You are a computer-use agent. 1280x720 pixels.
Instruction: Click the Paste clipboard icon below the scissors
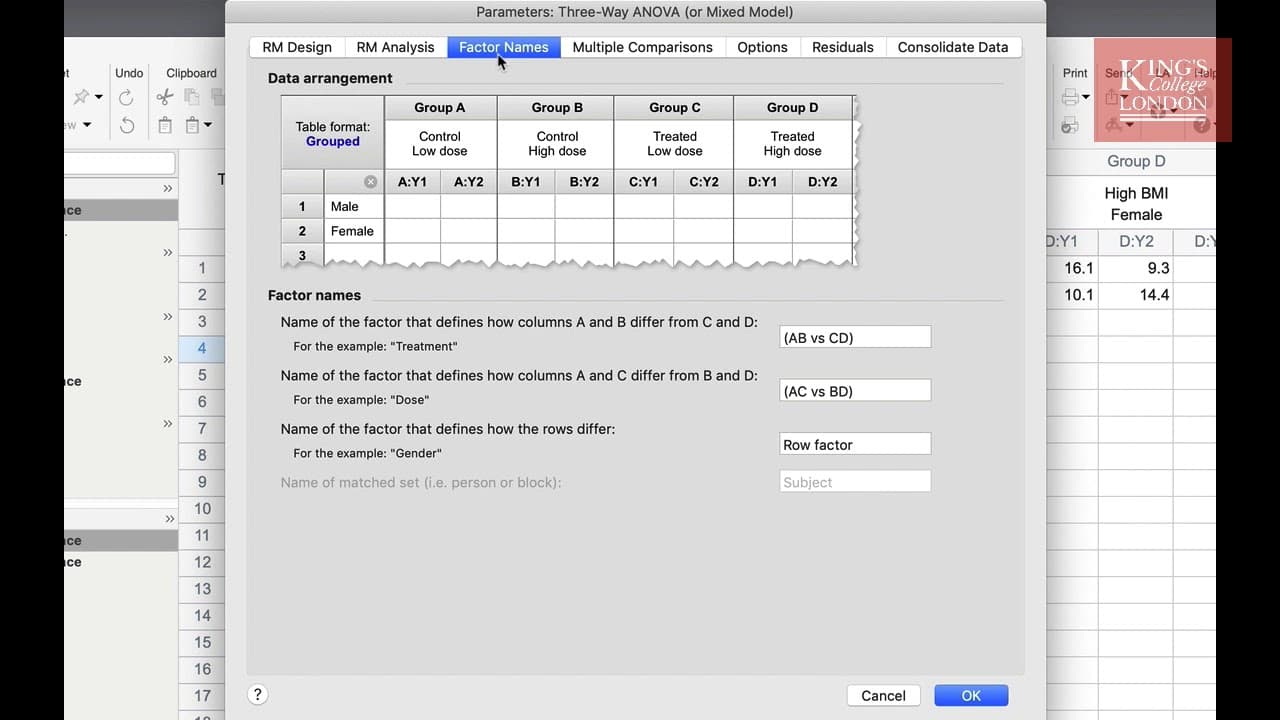click(165, 125)
